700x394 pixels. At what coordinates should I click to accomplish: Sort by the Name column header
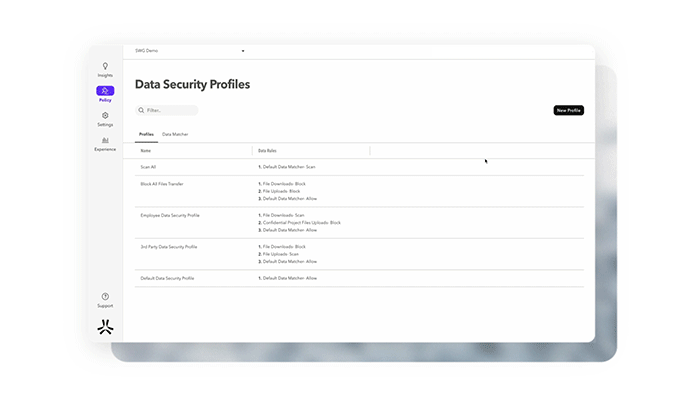coord(146,151)
